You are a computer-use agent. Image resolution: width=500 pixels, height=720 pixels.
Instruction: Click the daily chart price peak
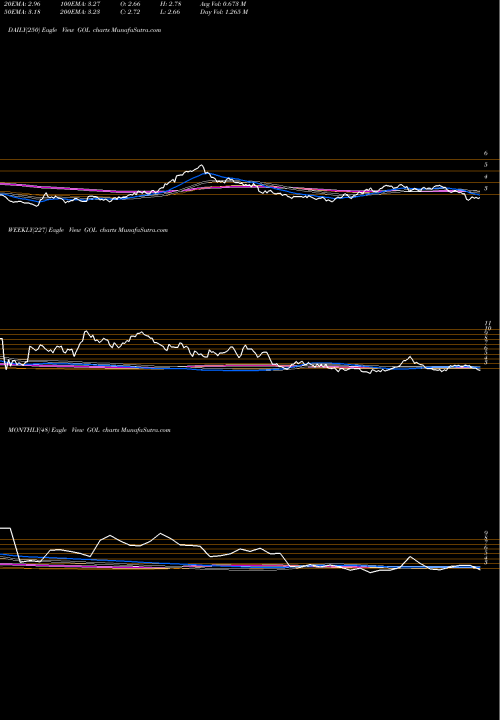pos(201,165)
